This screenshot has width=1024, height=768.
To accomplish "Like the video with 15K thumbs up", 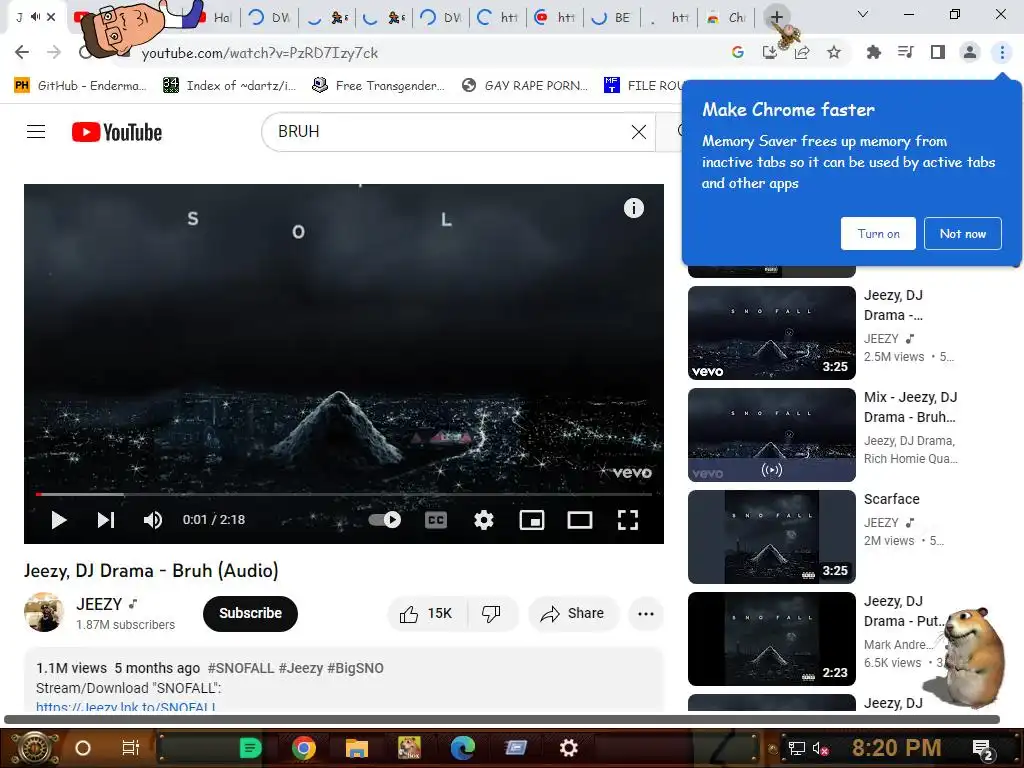I will pyautogui.click(x=427, y=613).
